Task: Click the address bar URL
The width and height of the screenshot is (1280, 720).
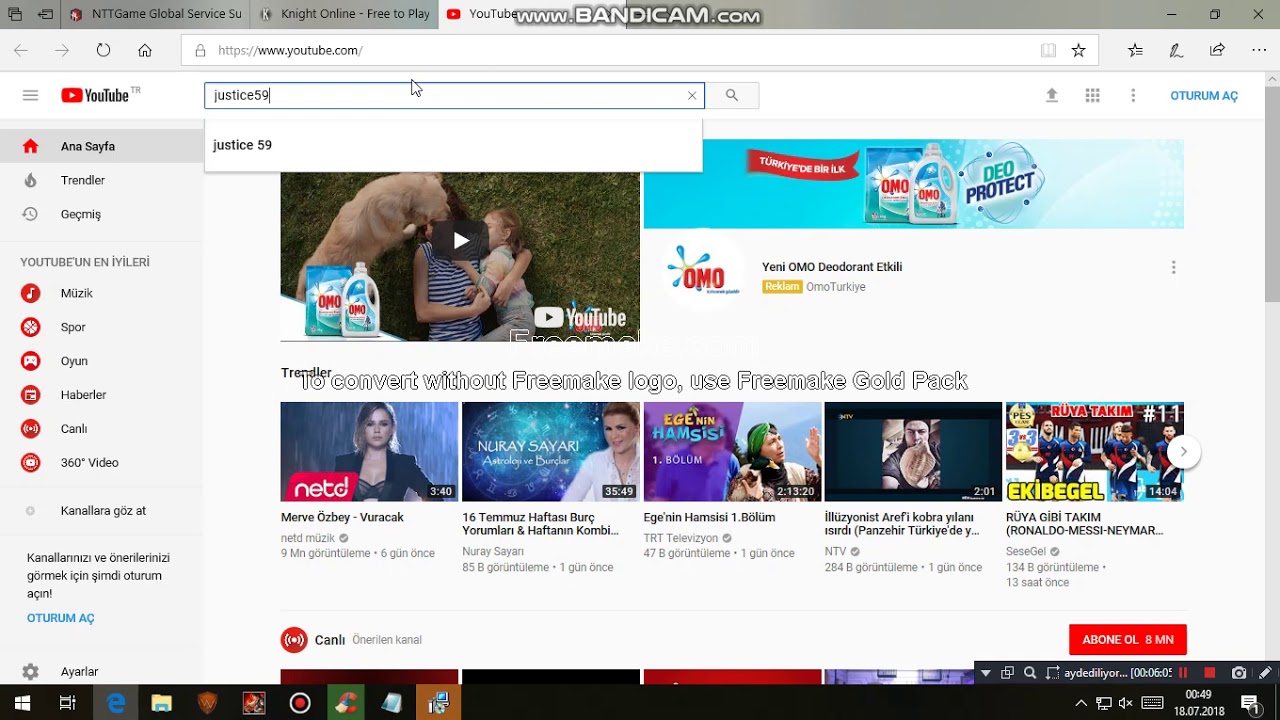Action: [290, 50]
